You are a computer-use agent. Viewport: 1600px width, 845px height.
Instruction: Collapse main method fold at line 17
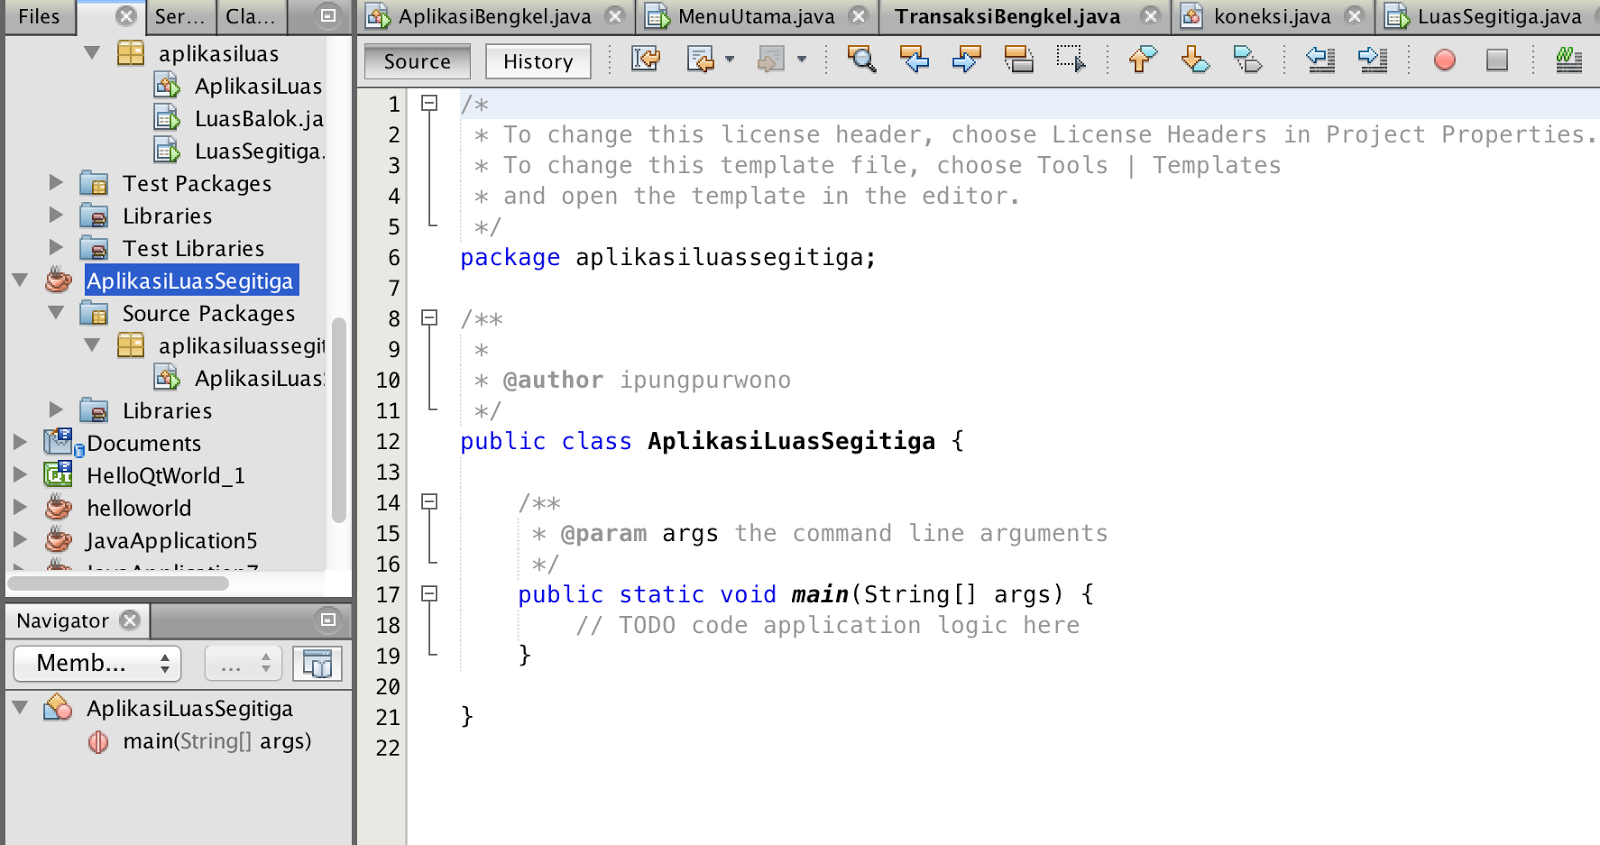(429, 594)
